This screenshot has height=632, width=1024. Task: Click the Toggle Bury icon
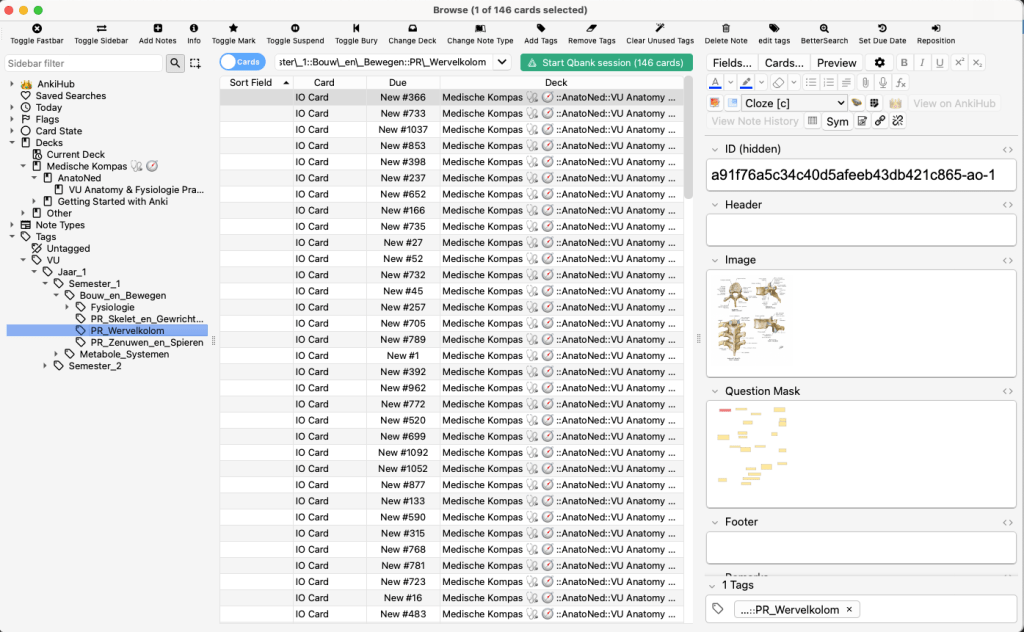(356, 28)
